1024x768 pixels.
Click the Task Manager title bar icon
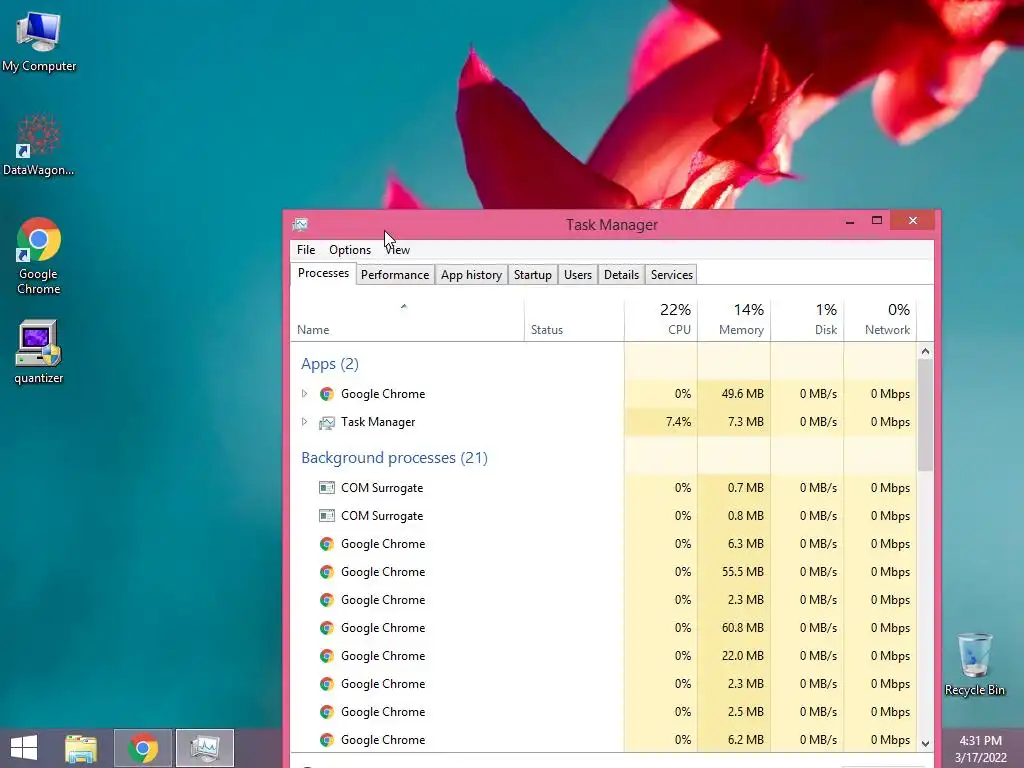pos(300,225)
